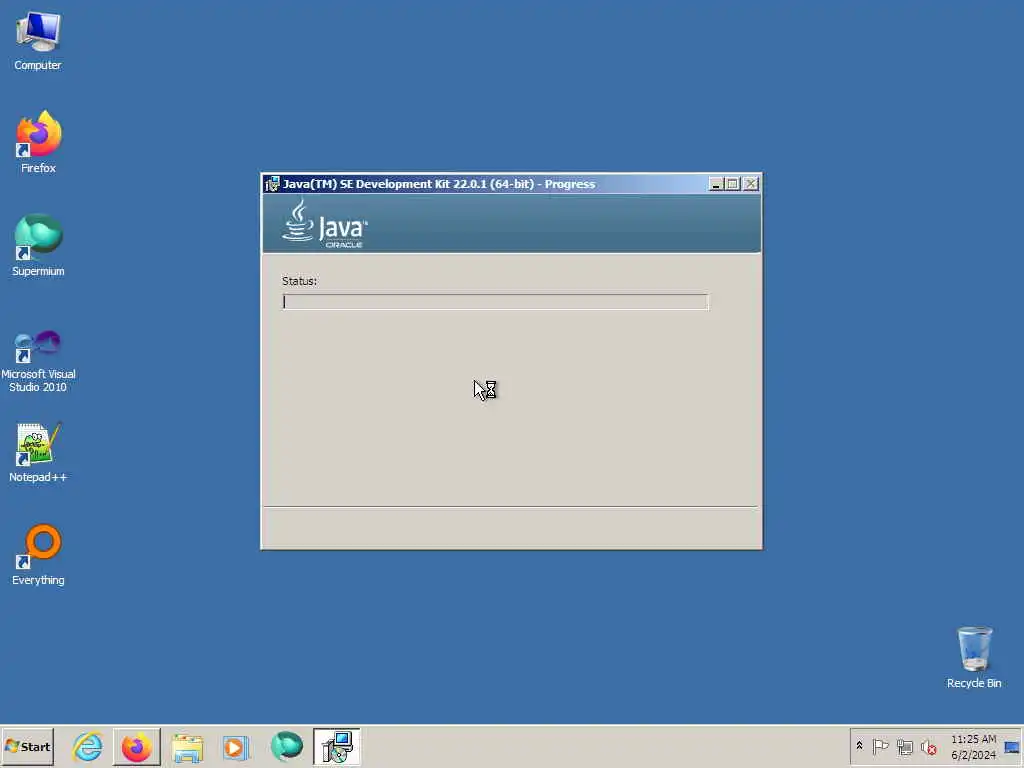Image resolution: width=1024 pixels, height=768 pixels.
Task: Select the Recycle Bin icon
Action: [974, 658]
